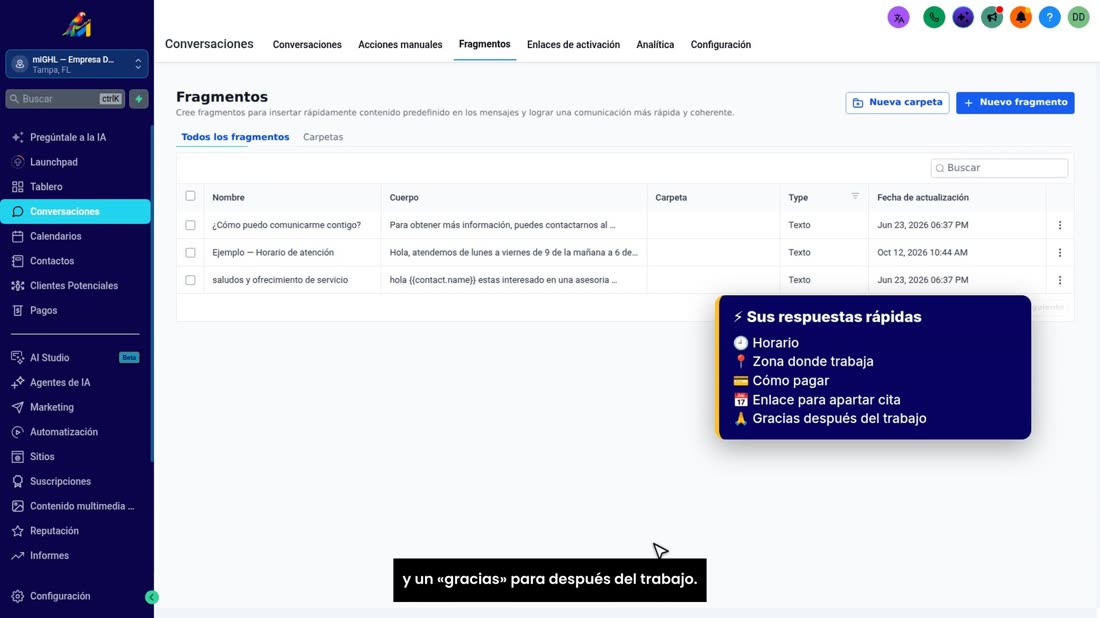Open row menu for Ejemplo — Horario de atención
The image size is (1100, 618).
tap(1059, 253)
